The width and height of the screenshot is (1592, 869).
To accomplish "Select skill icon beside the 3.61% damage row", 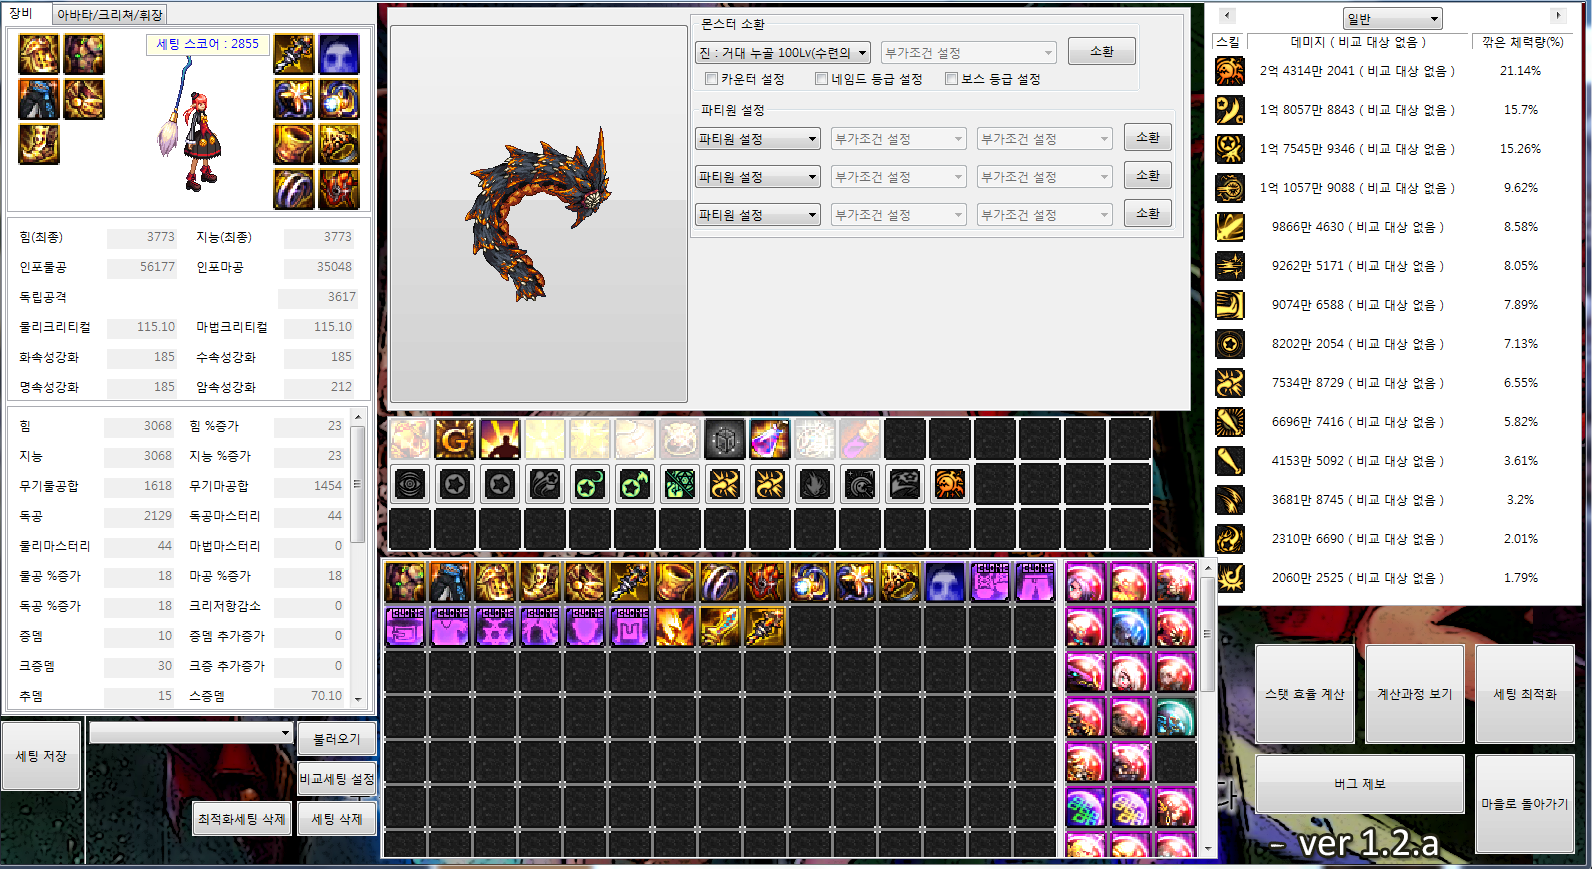I will tap(1230, 461).
